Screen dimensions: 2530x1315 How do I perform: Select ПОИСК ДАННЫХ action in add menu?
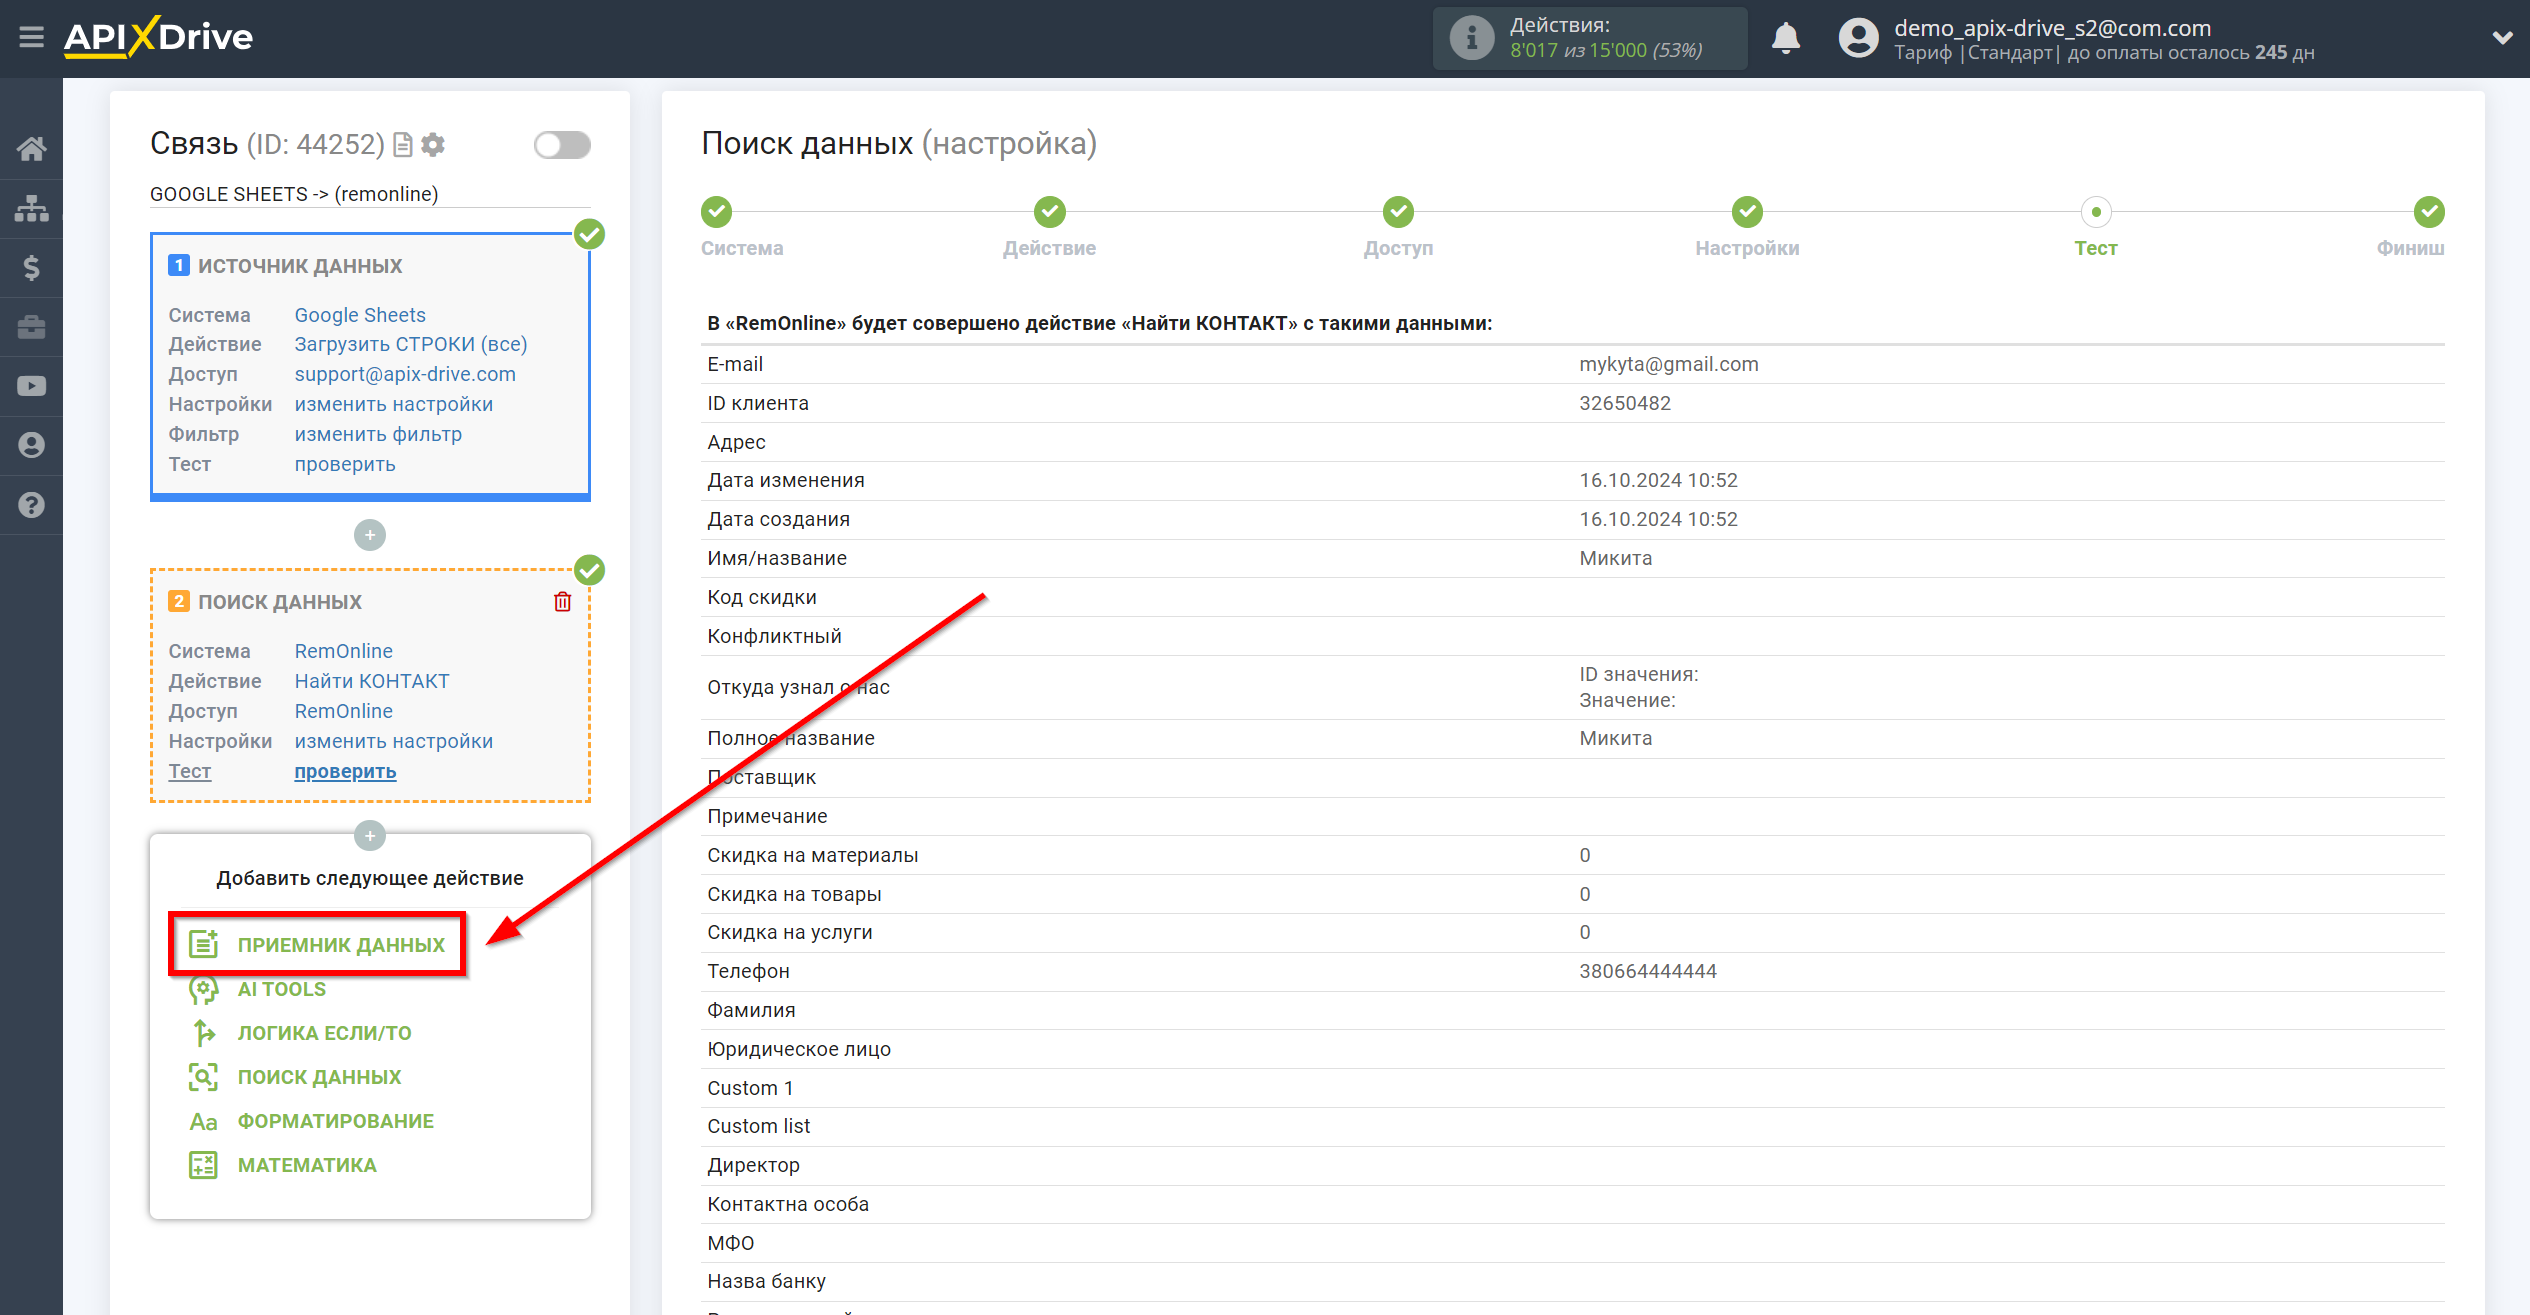(319, 1077)
